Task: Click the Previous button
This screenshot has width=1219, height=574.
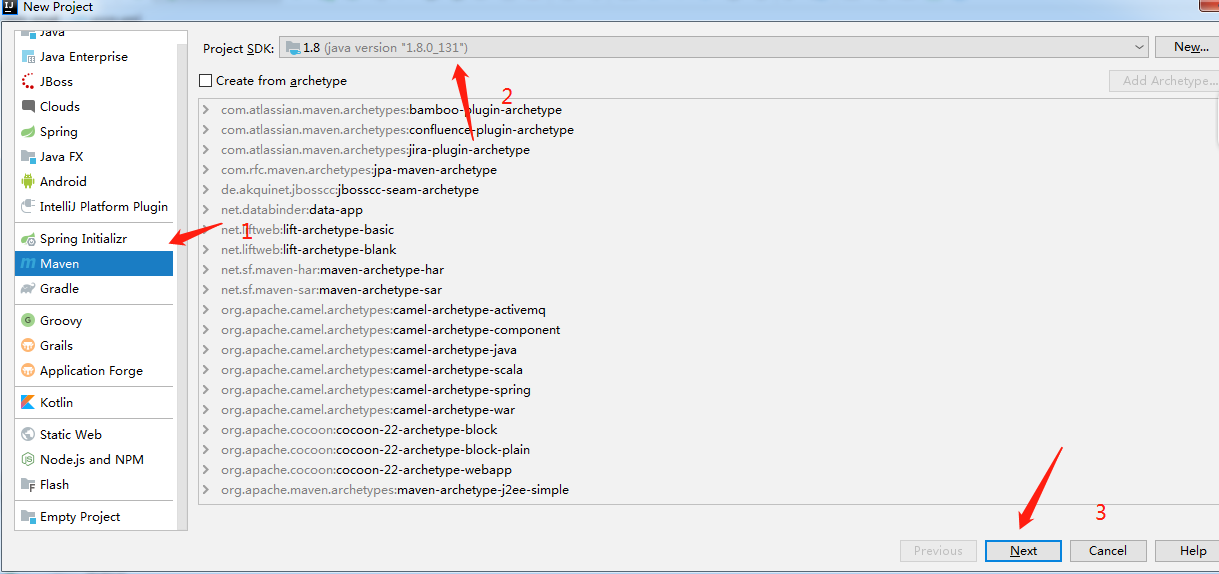Action: (x=938, y=551)
